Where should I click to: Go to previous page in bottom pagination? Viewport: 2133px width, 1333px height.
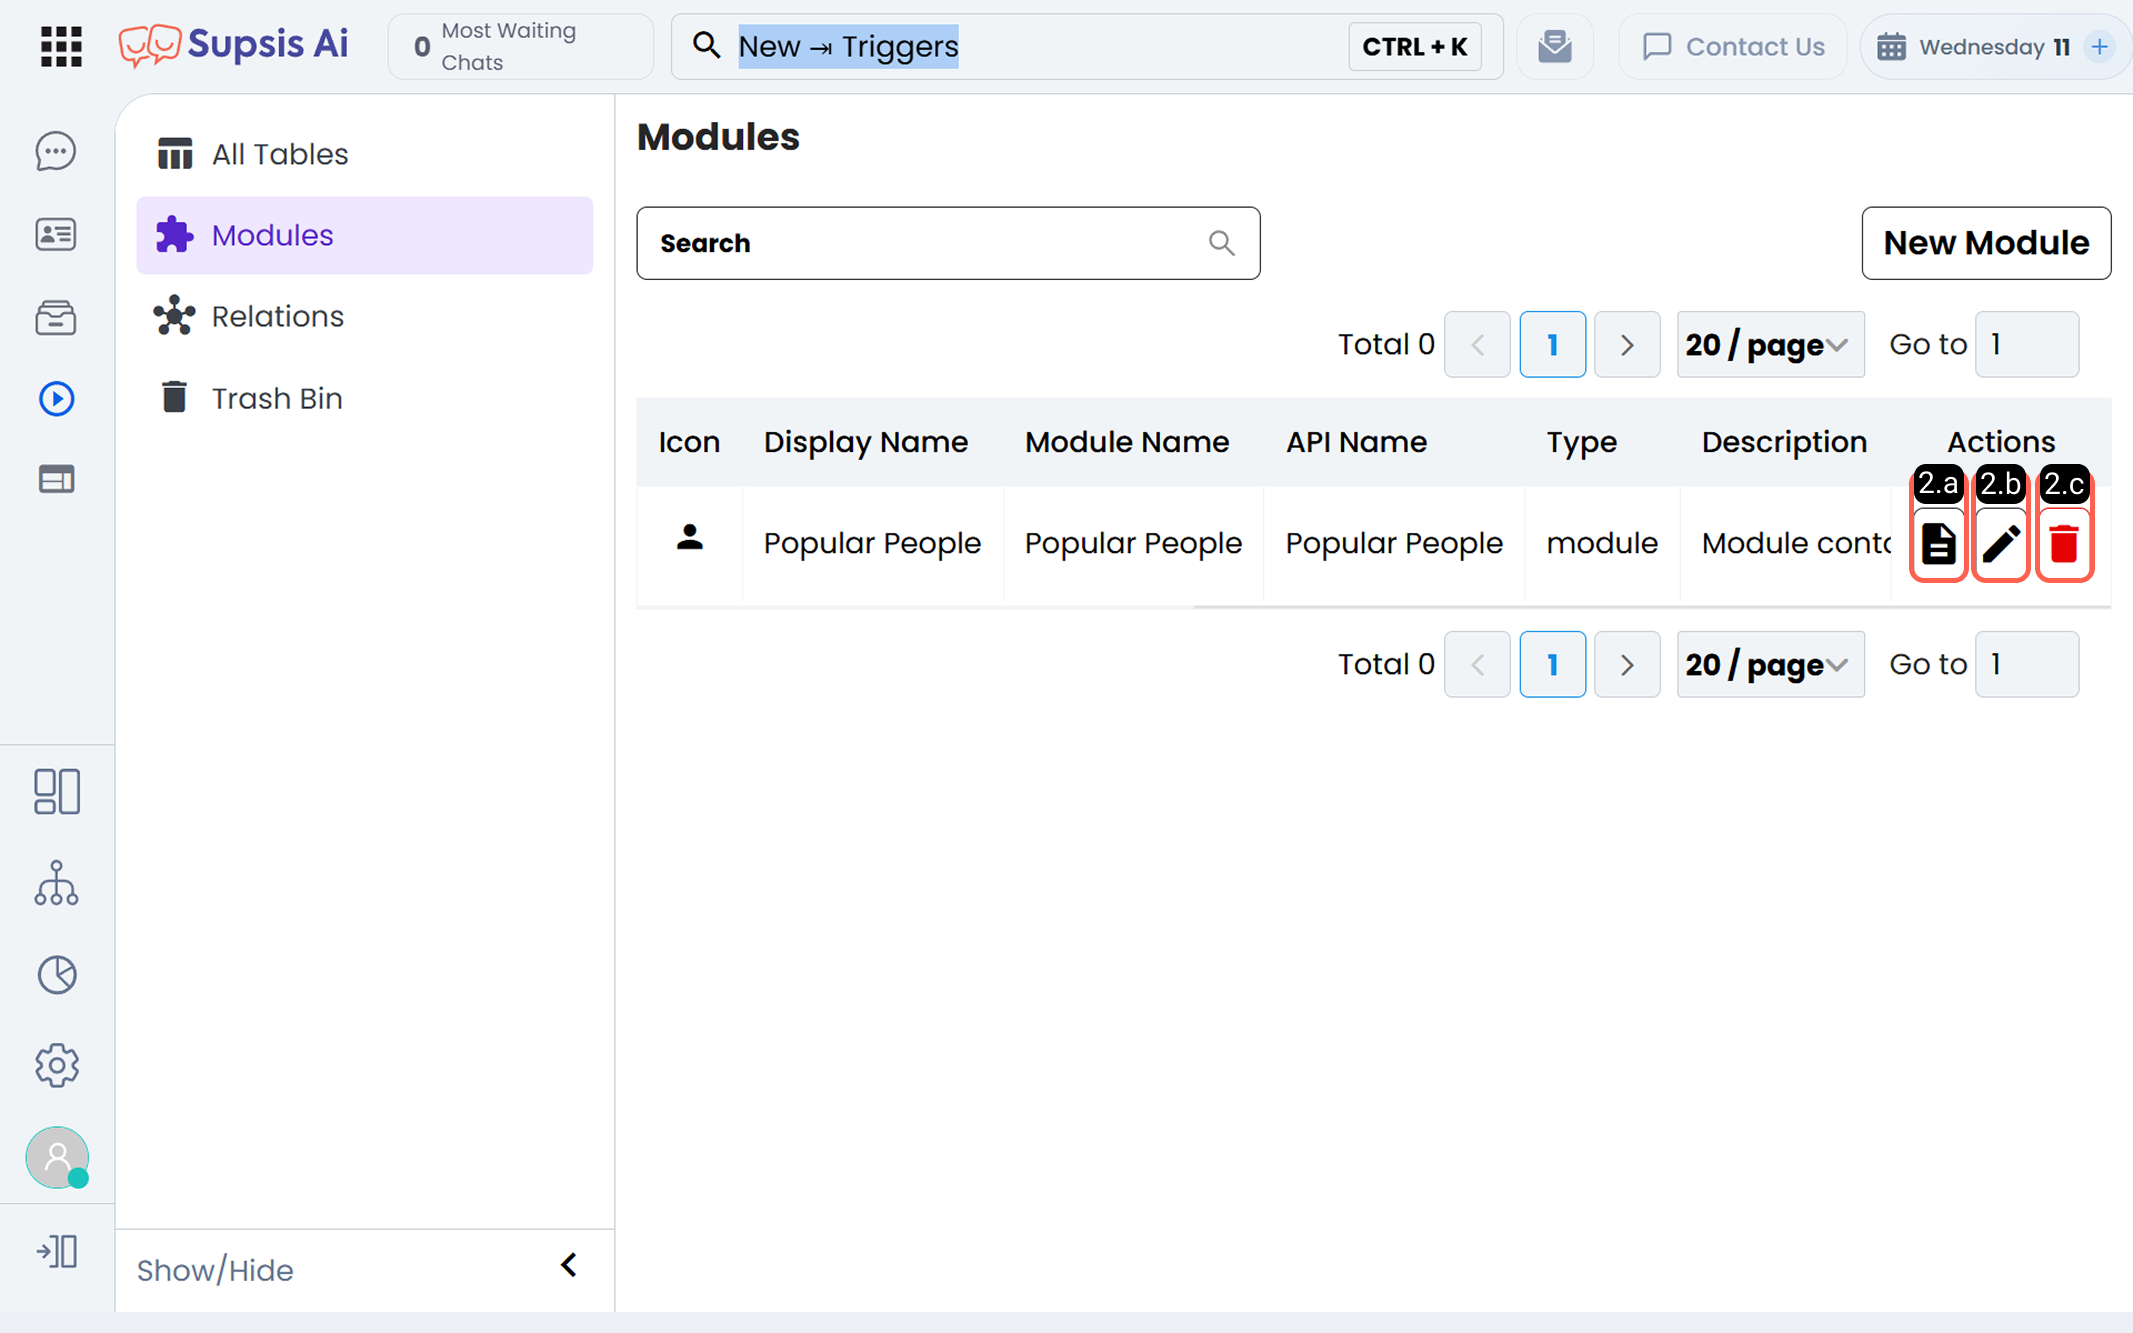1477,664
